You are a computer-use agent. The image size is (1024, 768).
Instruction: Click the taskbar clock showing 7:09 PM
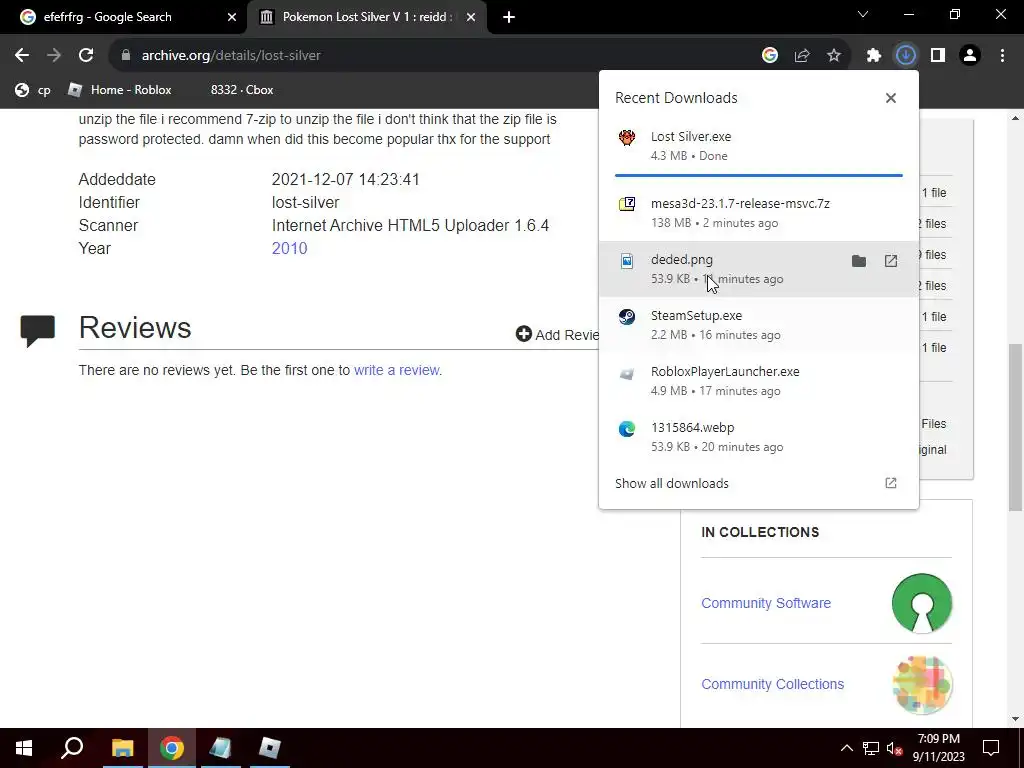(x=938, y=748)
